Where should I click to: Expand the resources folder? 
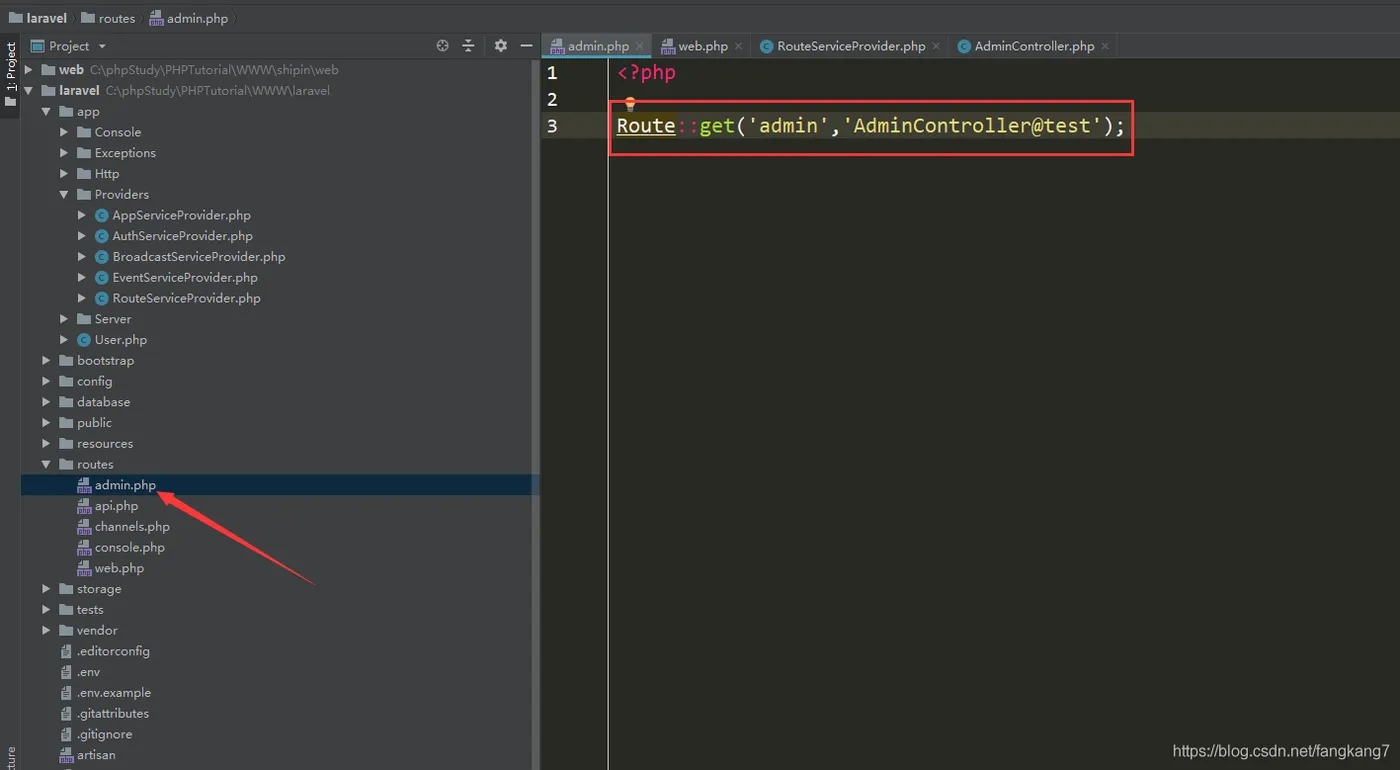(x=46, y=444)
